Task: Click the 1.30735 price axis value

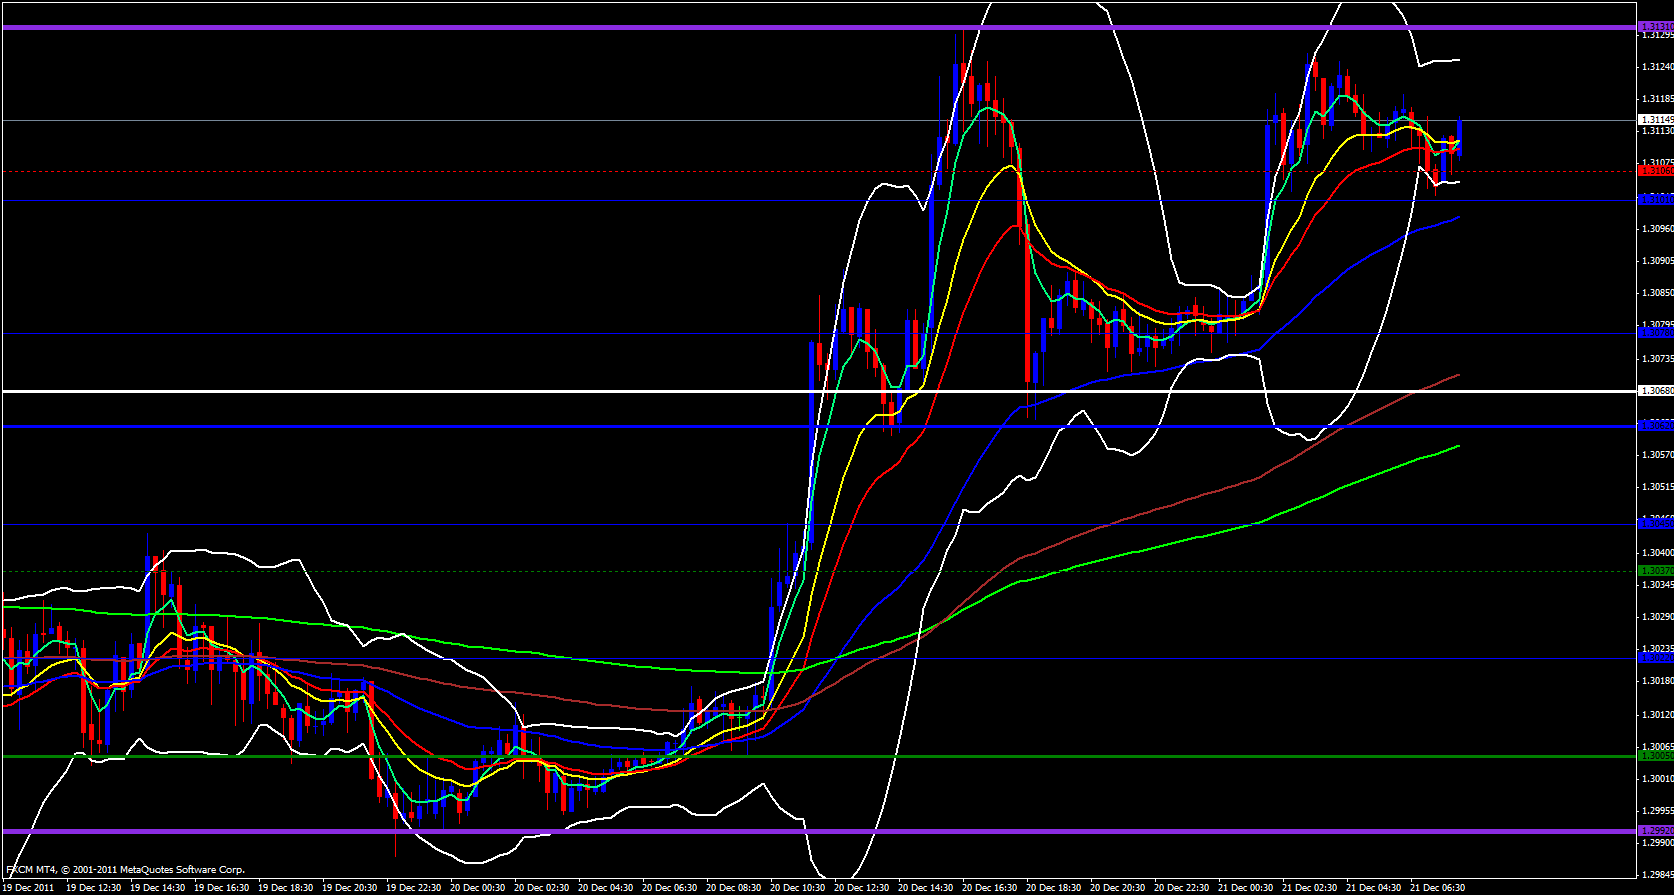Action: coord(1657,358)
